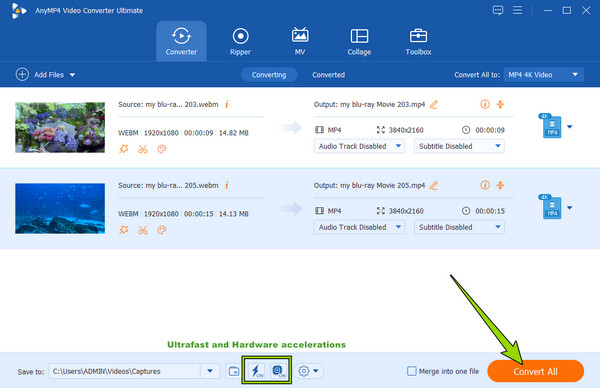This screenshot has width=600, height=388.
Task: Open the Subtitle dropdown for Movie 203
Action: point(459,146)
